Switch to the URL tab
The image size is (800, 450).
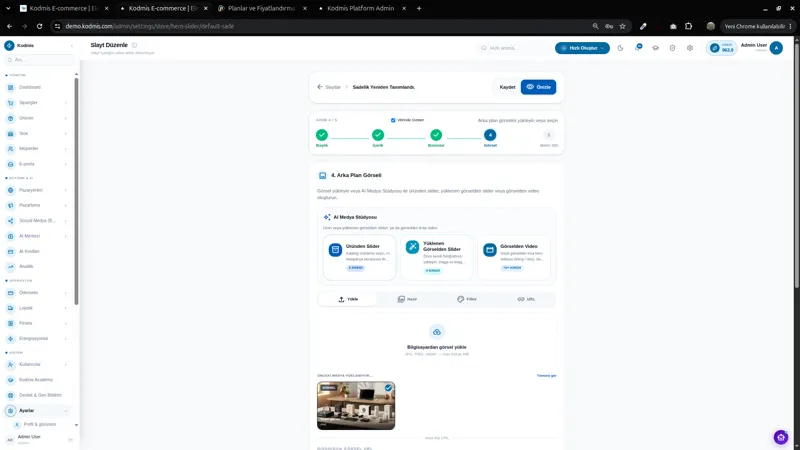(x=526, y=299)
